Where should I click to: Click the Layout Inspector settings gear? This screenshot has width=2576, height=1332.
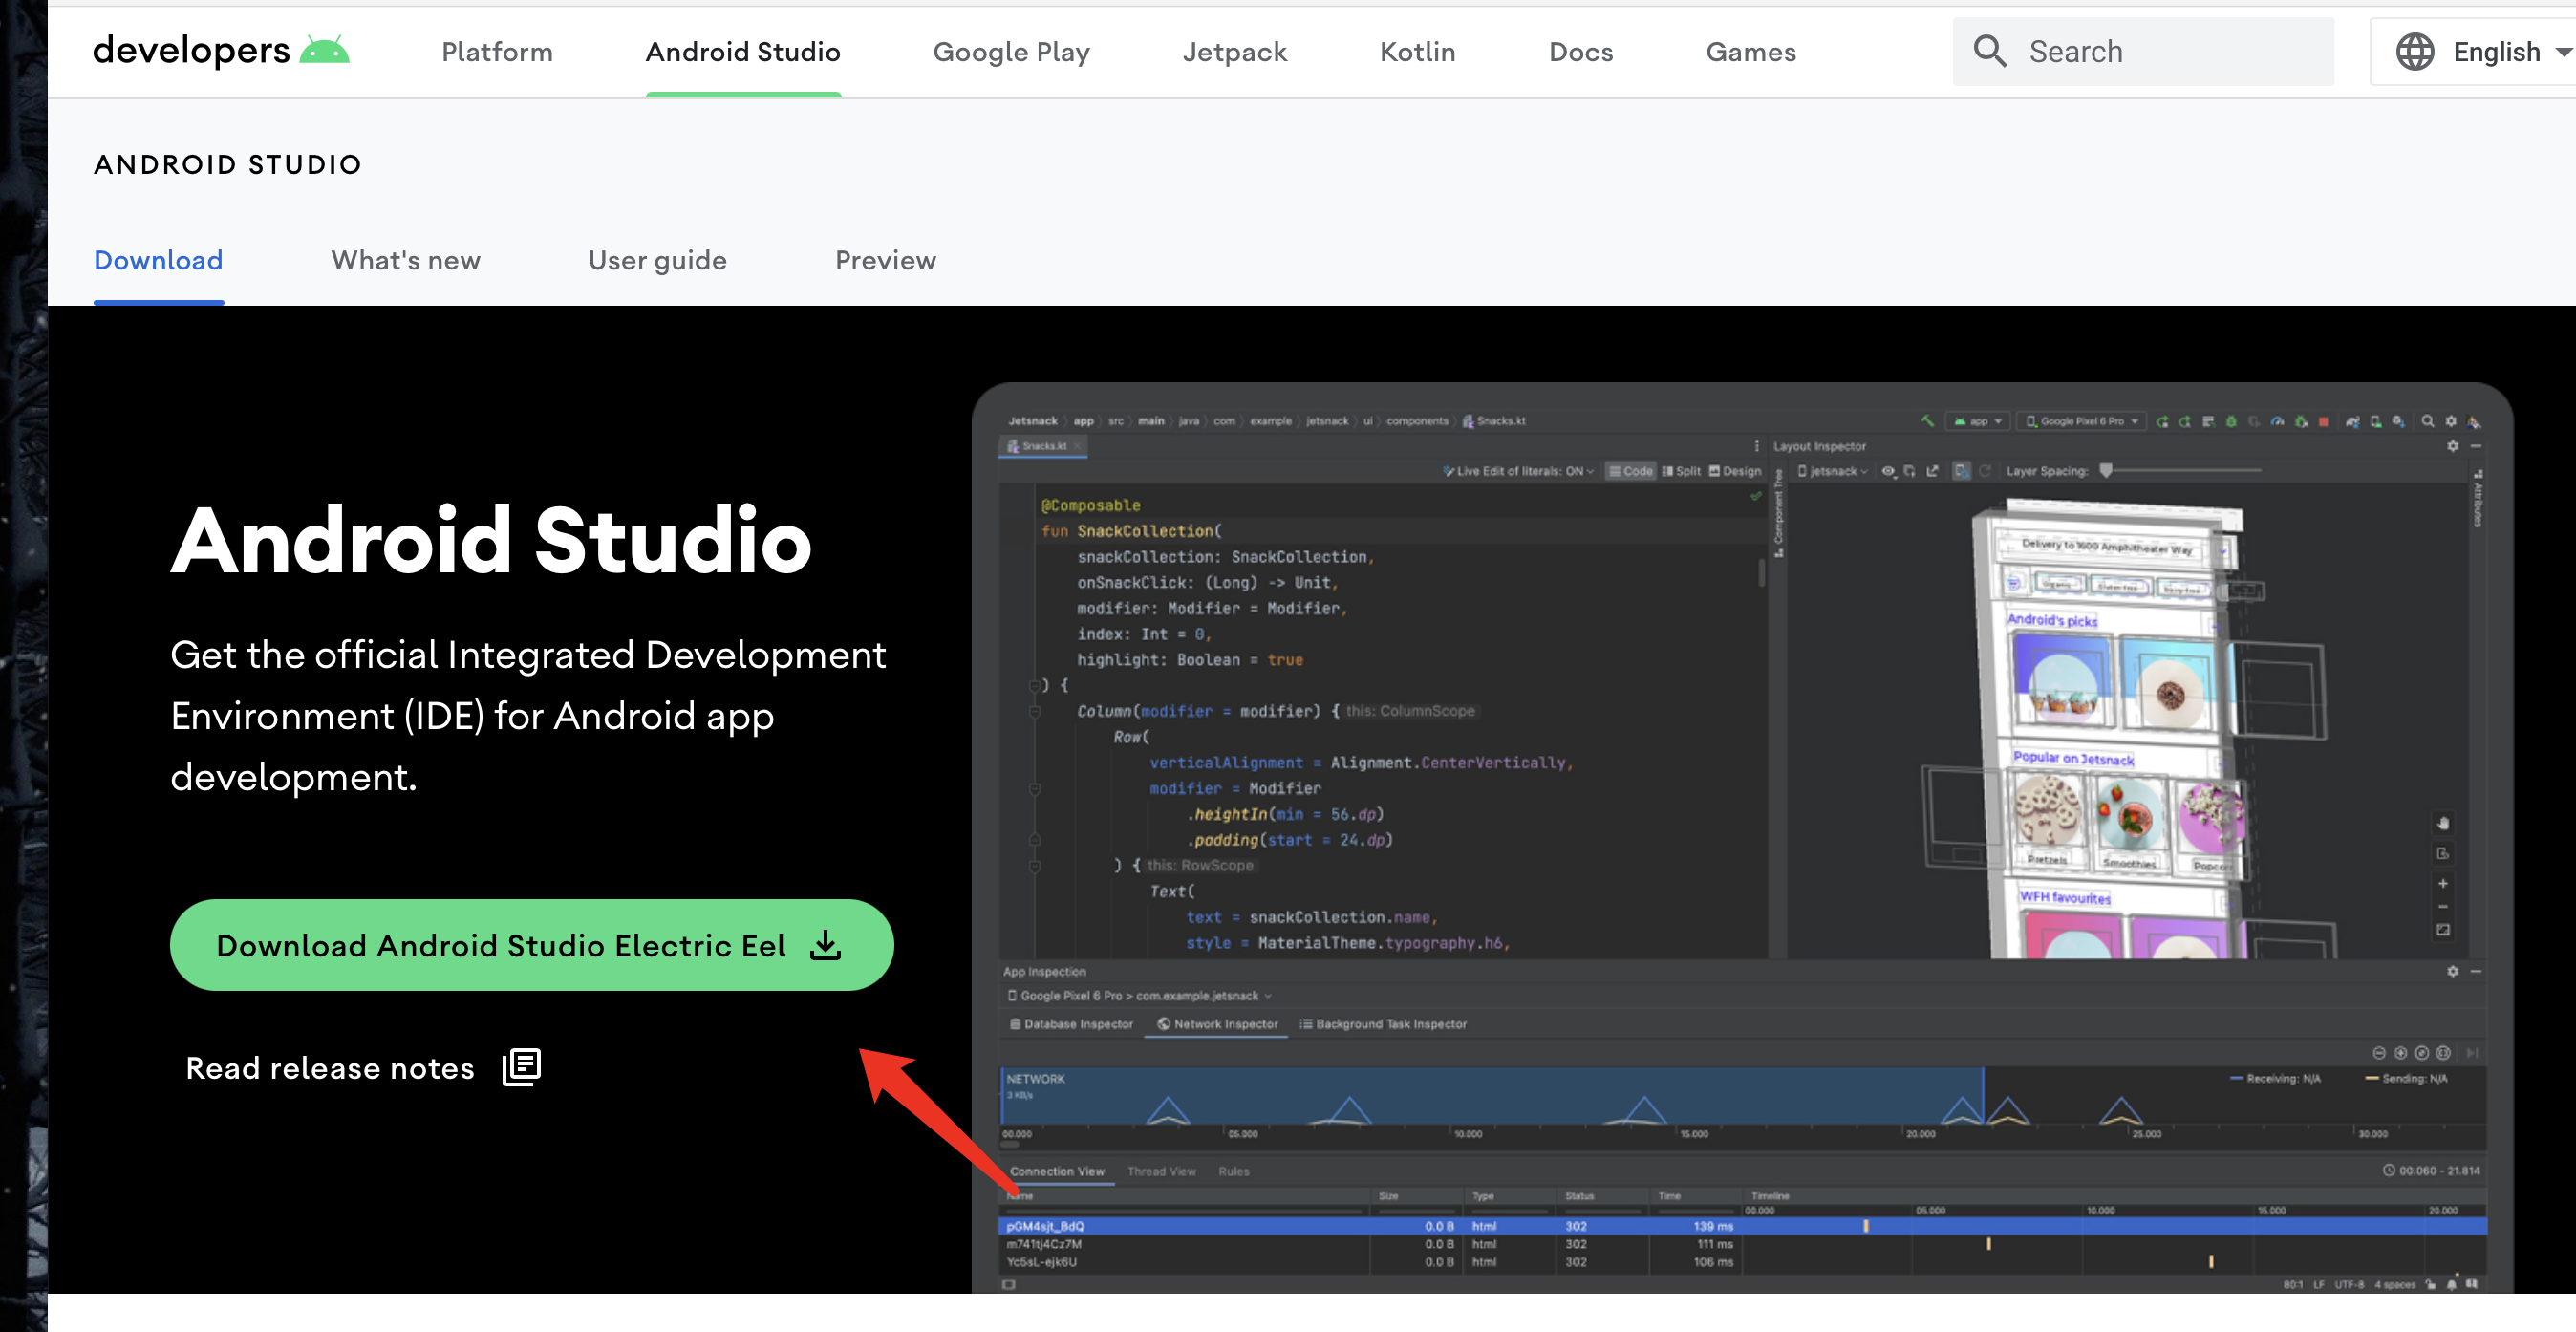tap(2452, 446)
